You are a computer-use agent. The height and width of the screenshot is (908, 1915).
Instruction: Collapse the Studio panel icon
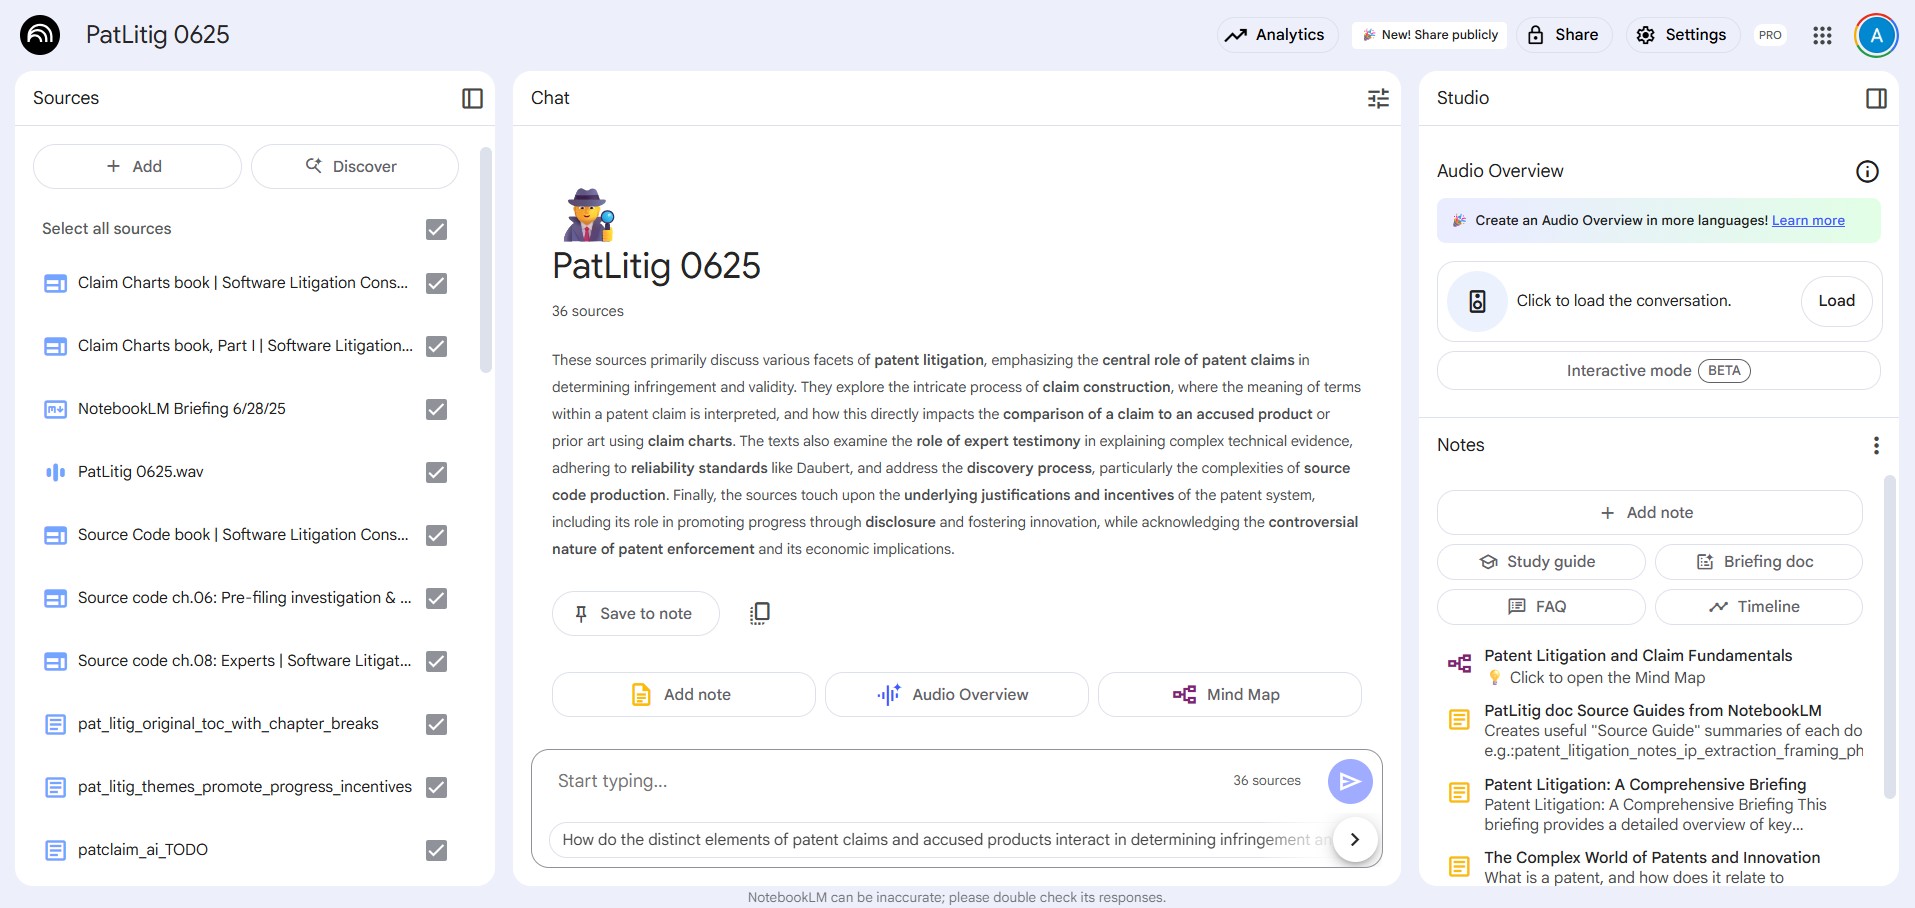1876,98
